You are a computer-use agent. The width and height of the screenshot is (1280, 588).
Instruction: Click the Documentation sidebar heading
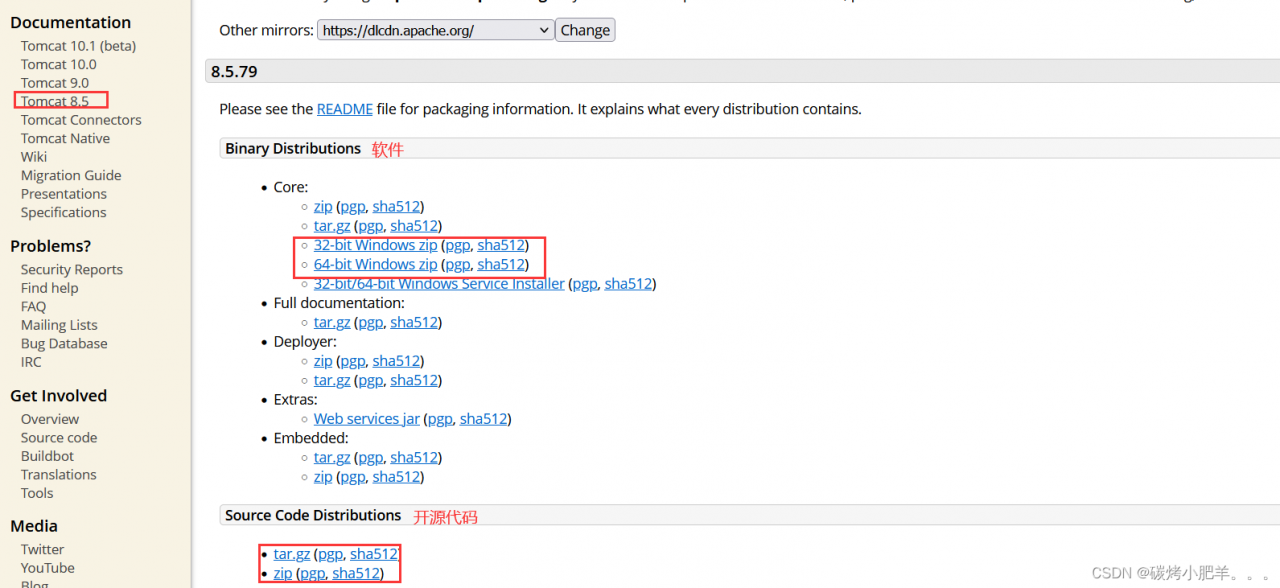(70, 22)
